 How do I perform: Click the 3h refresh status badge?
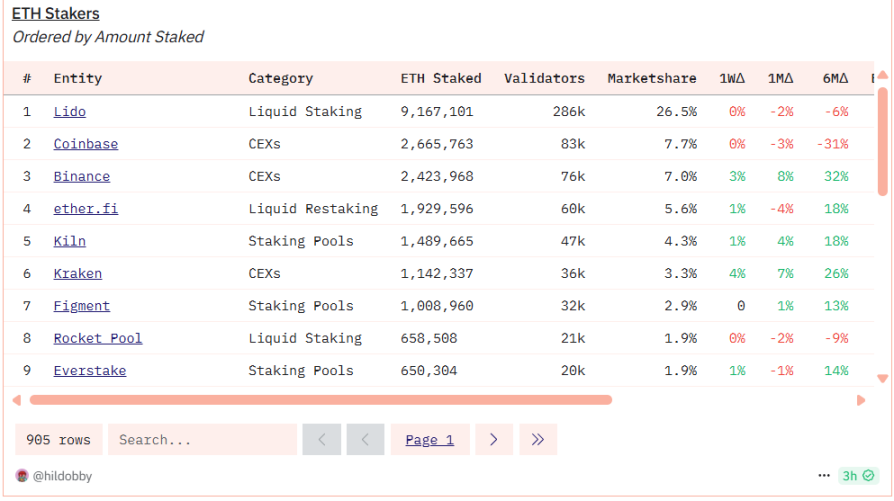[x=858, y=476]
